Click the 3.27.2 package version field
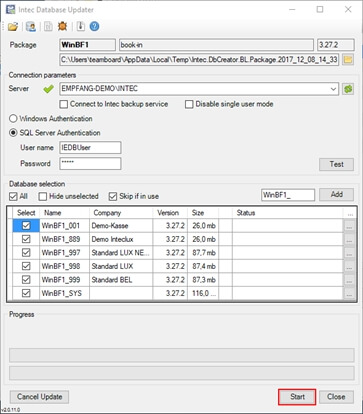This screenshot has width=363, height=414. pyautogui.click(x=336, y=45)
